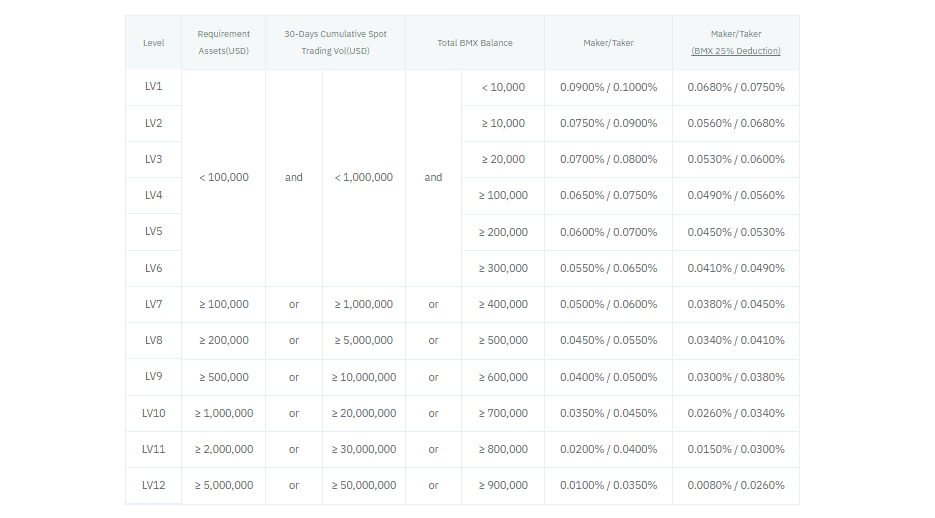
Task: Select the LV12 level cell
Action: (x=153, y=485)
